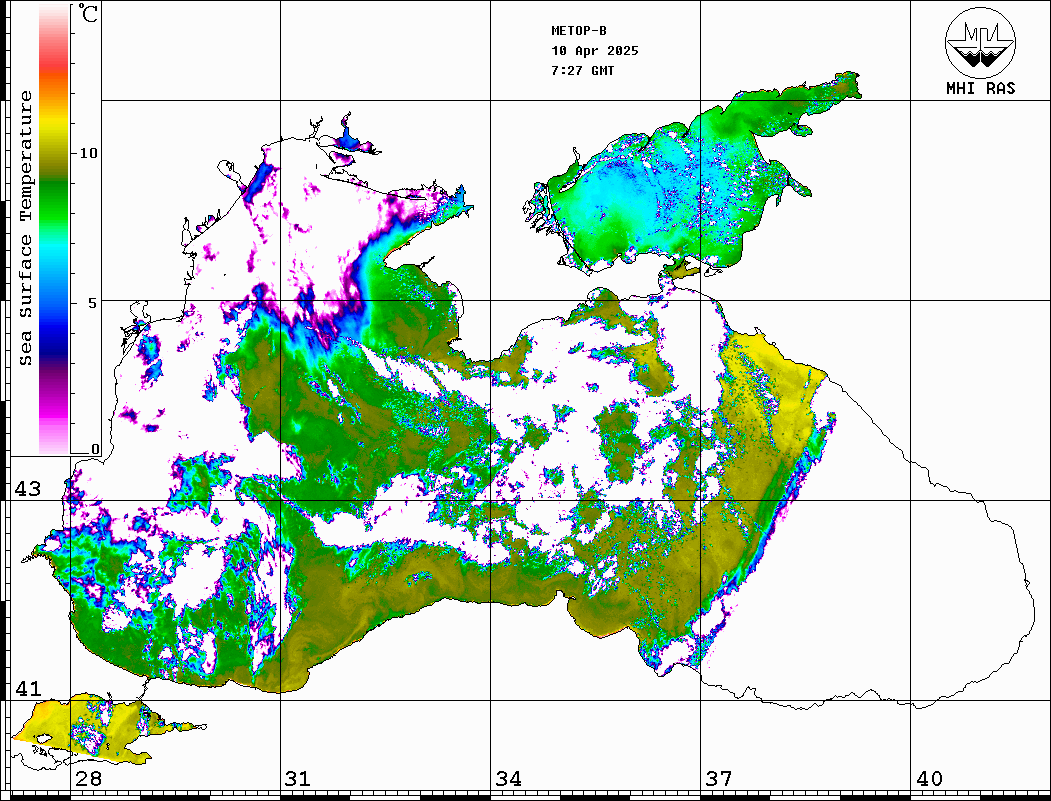Click longitude label '37'

pos(719,779)
